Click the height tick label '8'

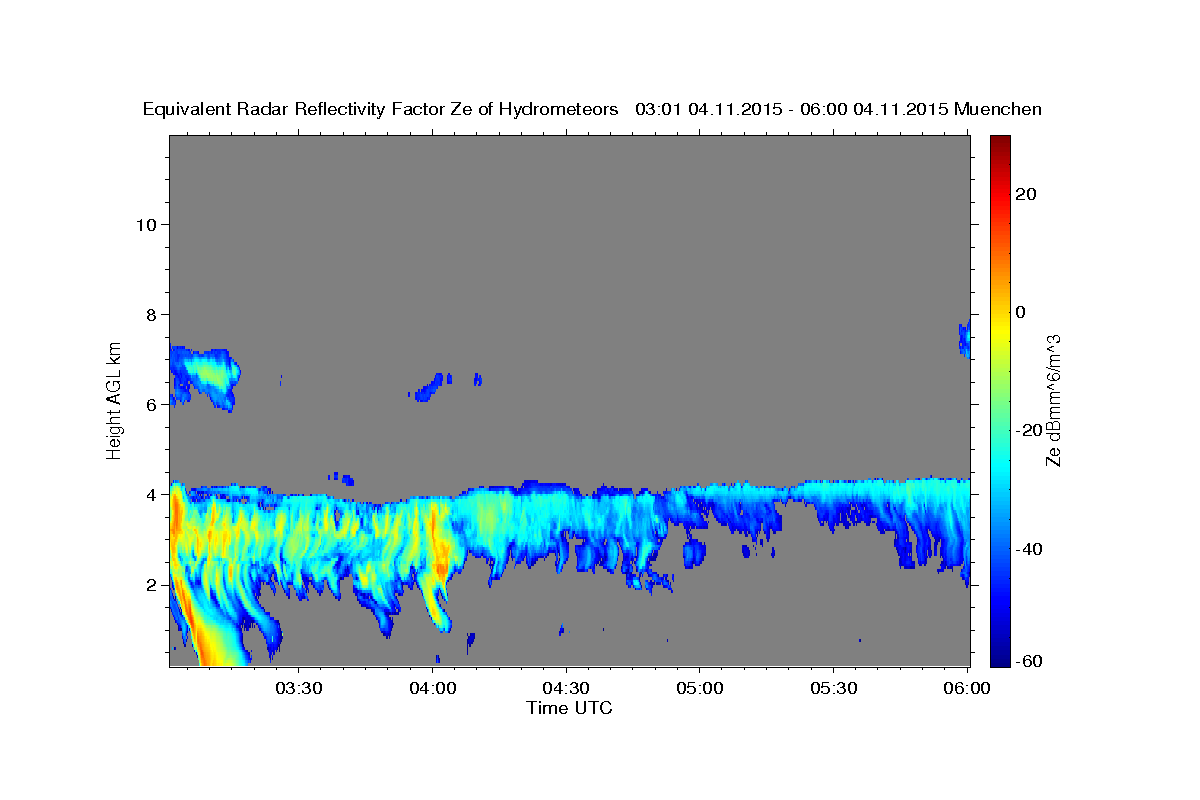[x=151, y=315]
